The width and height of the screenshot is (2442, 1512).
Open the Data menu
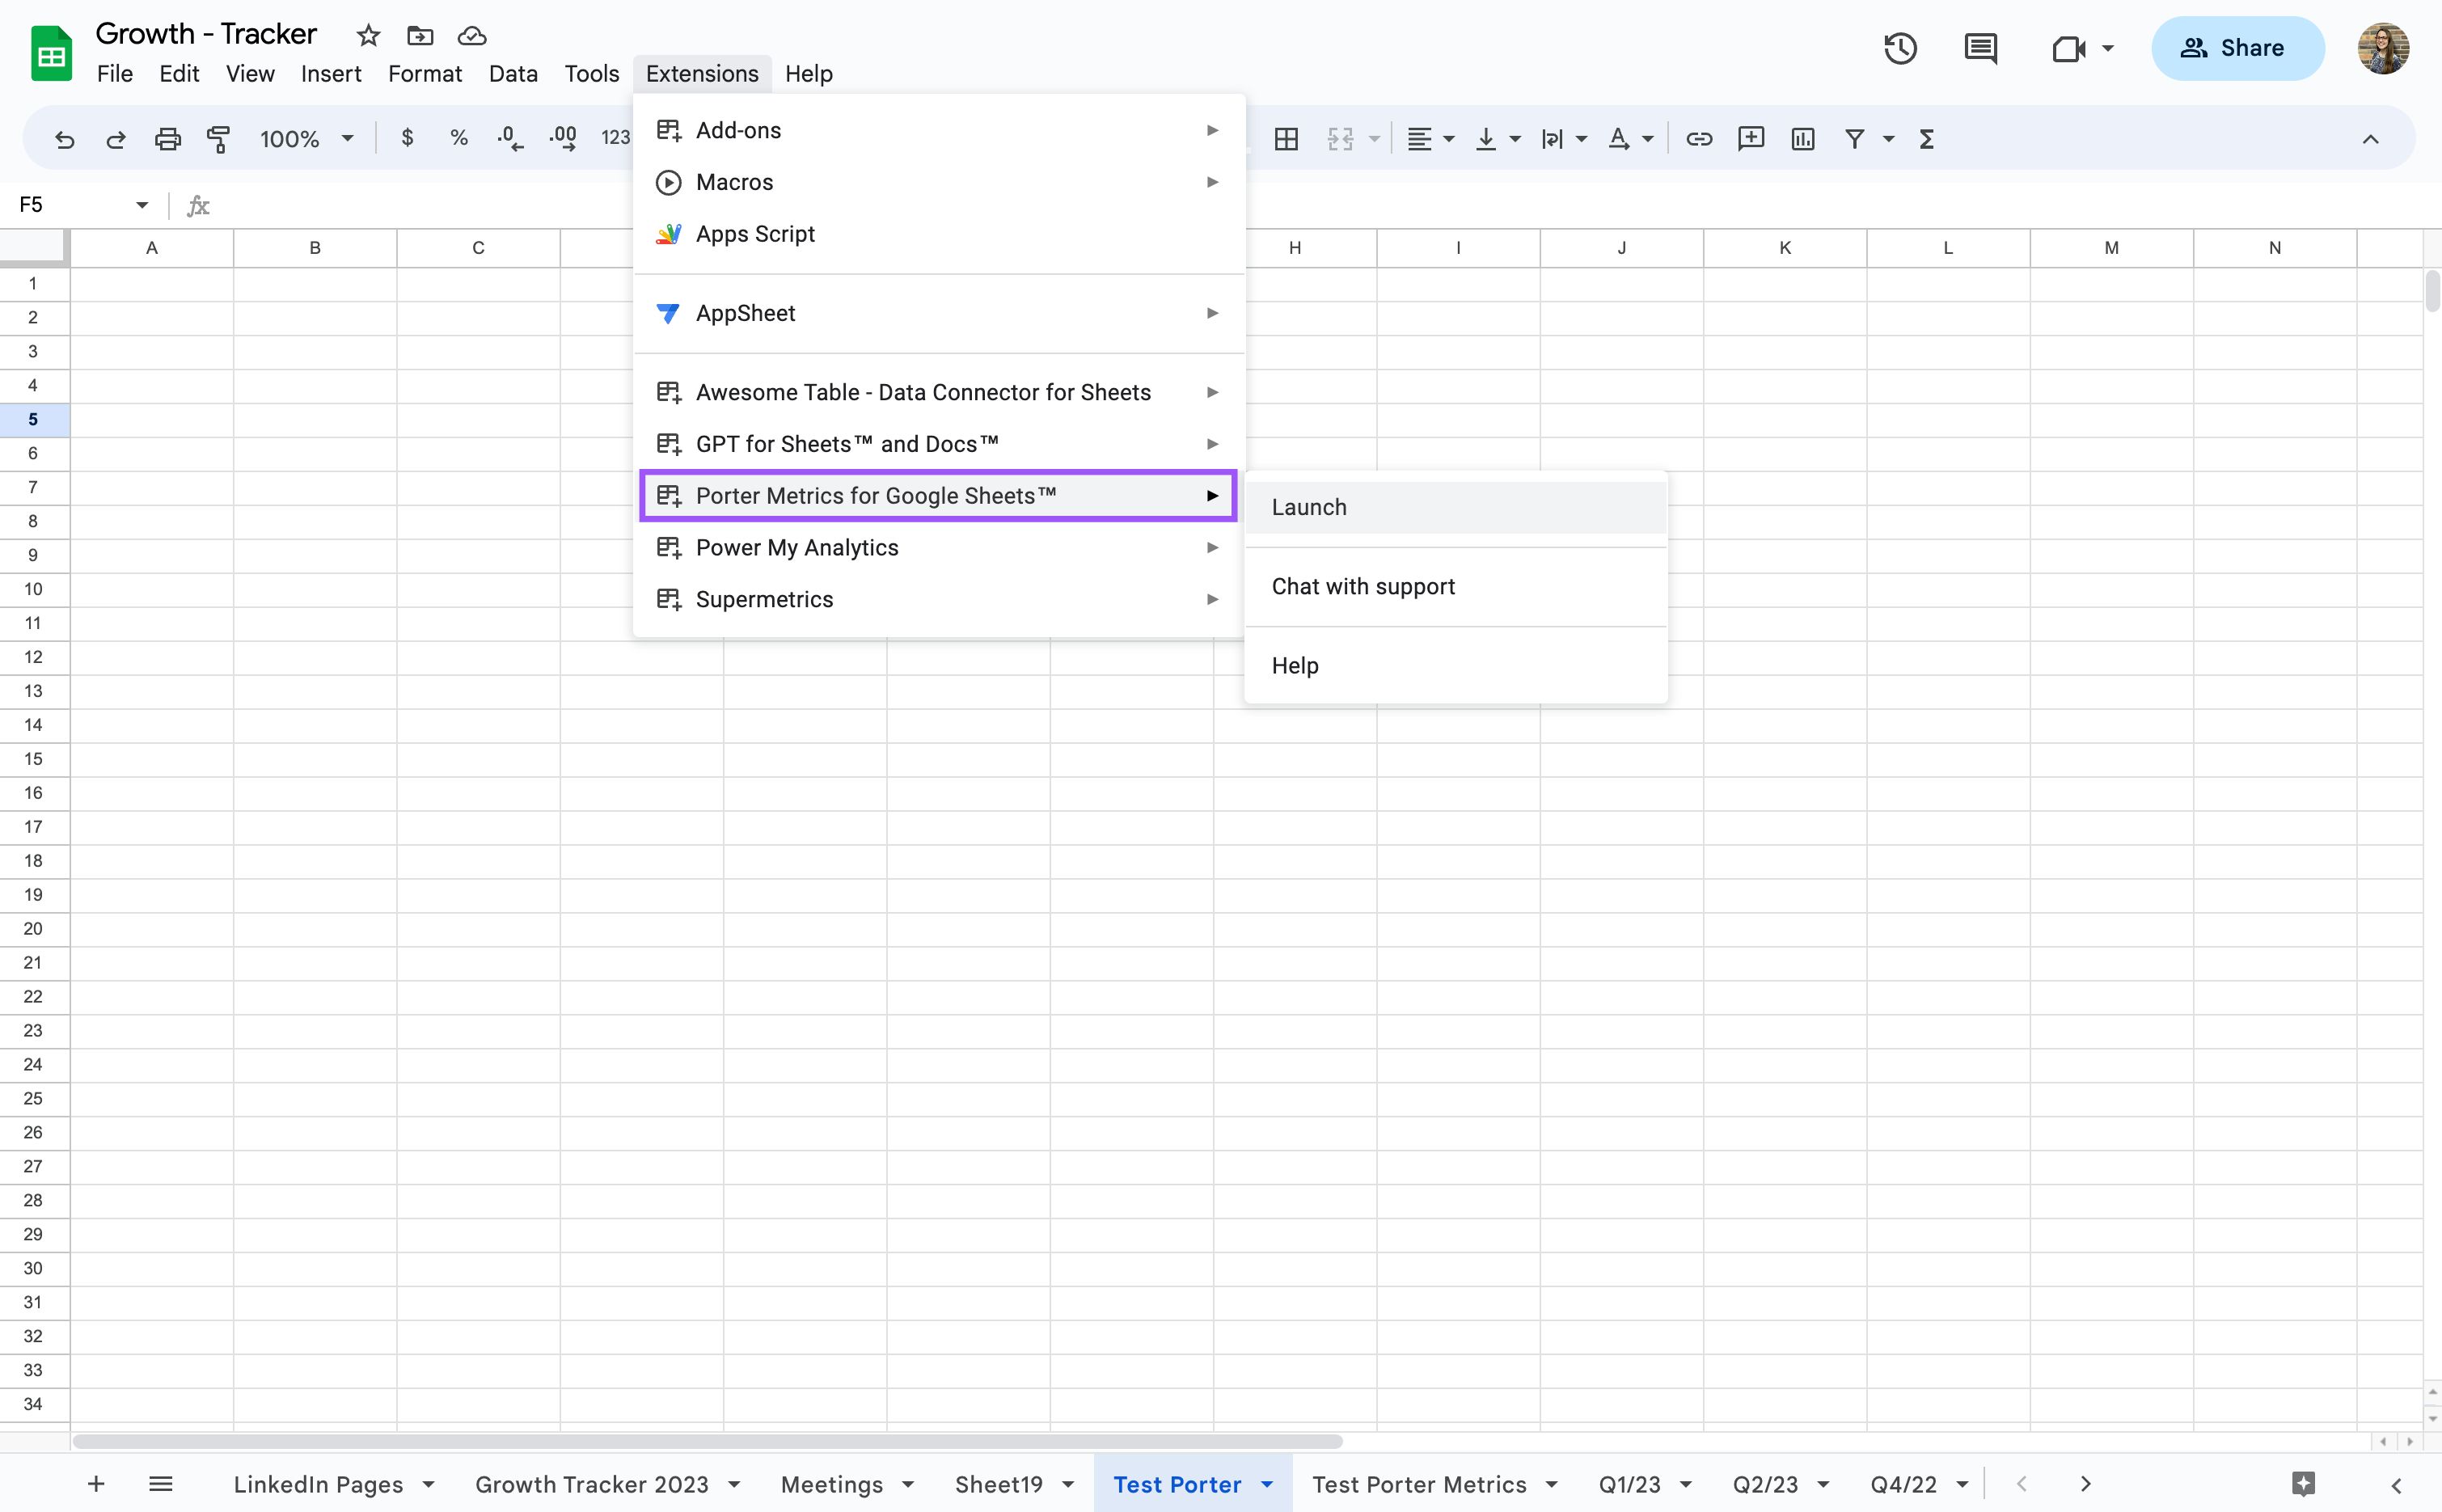point(513,73)
